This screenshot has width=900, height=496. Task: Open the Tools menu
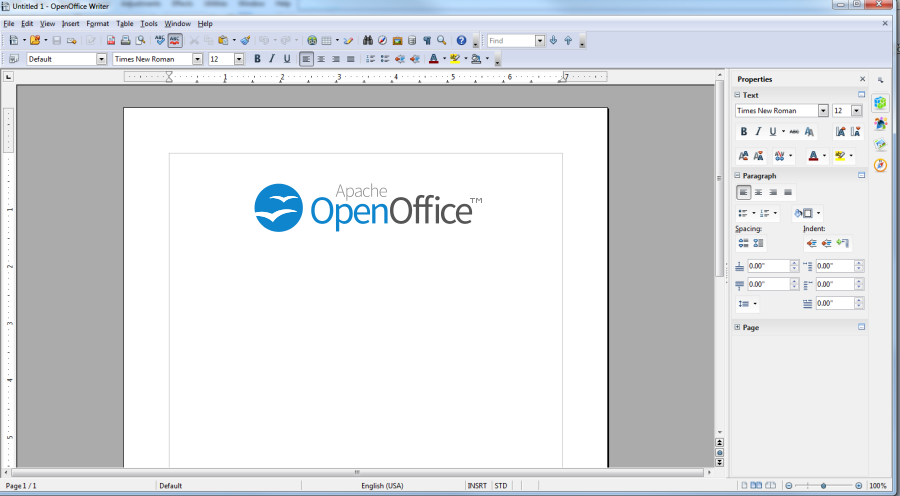point(149,24)
